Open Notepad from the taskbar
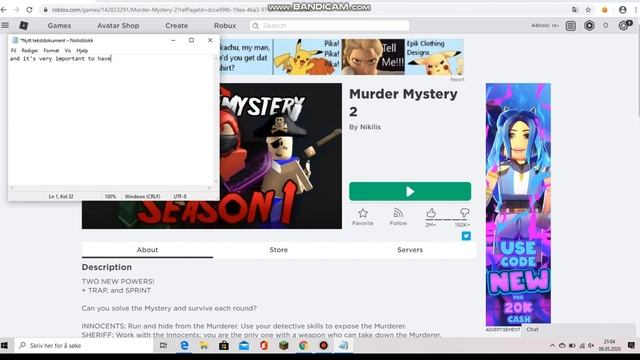The height and width of the screenshot is (360, 640). (344, 345)
